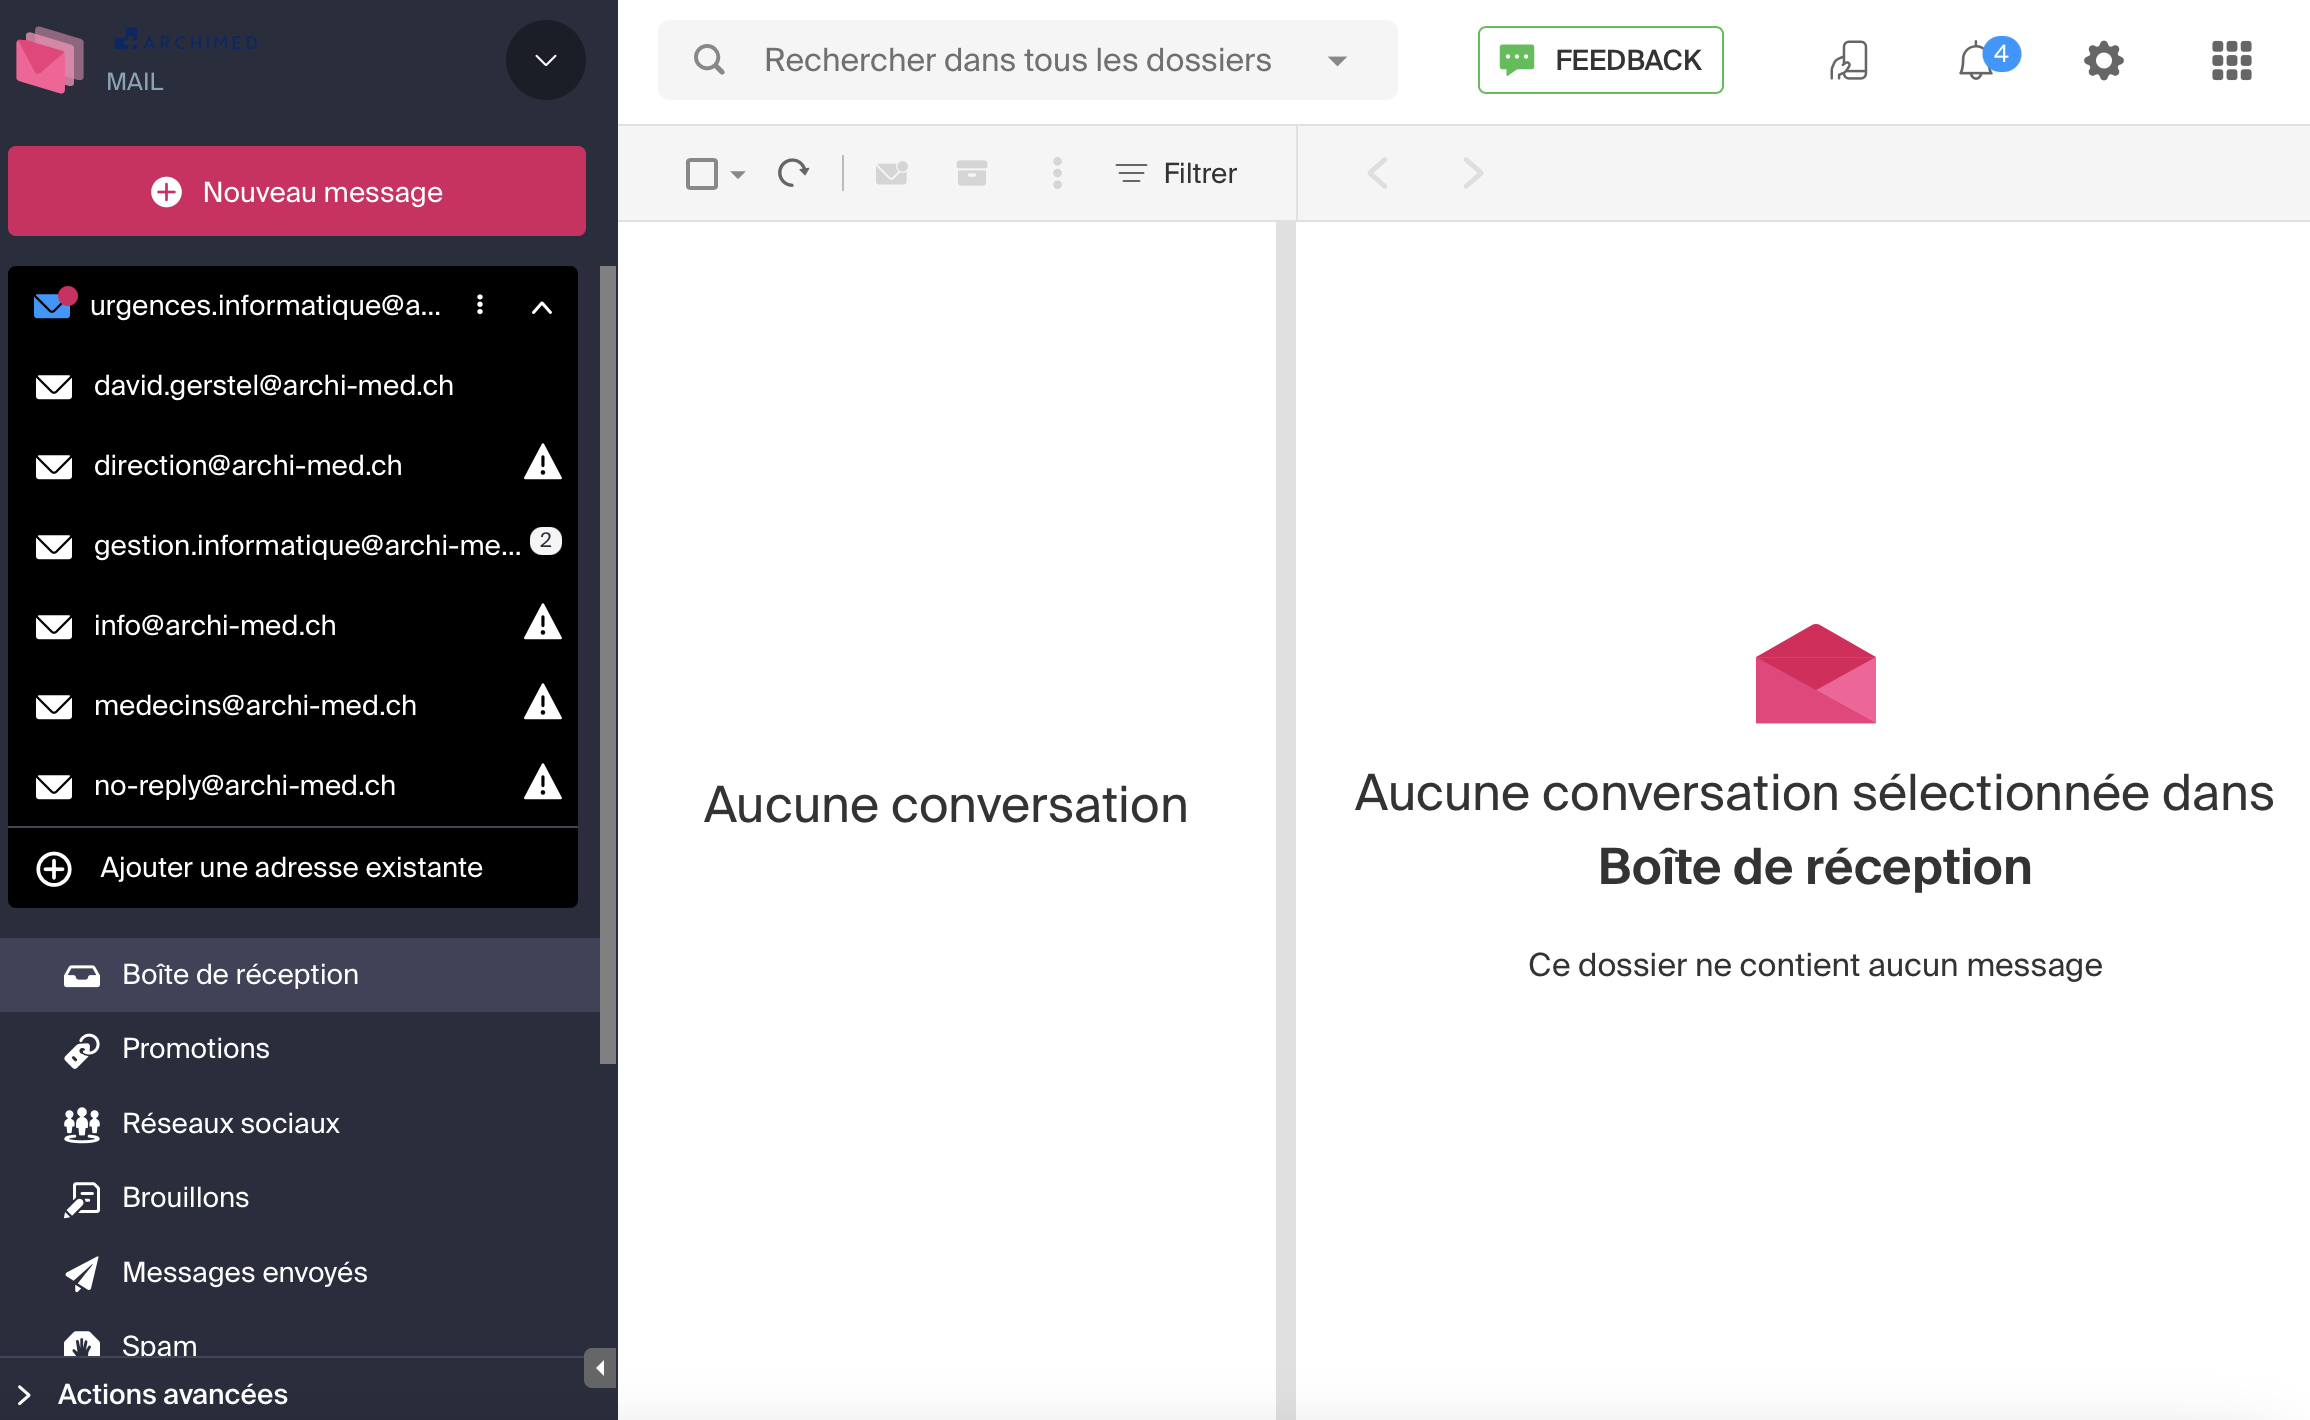Open the Brouillons folder
Screen dimensions: 2310x1420
[x=185, y=1197]
